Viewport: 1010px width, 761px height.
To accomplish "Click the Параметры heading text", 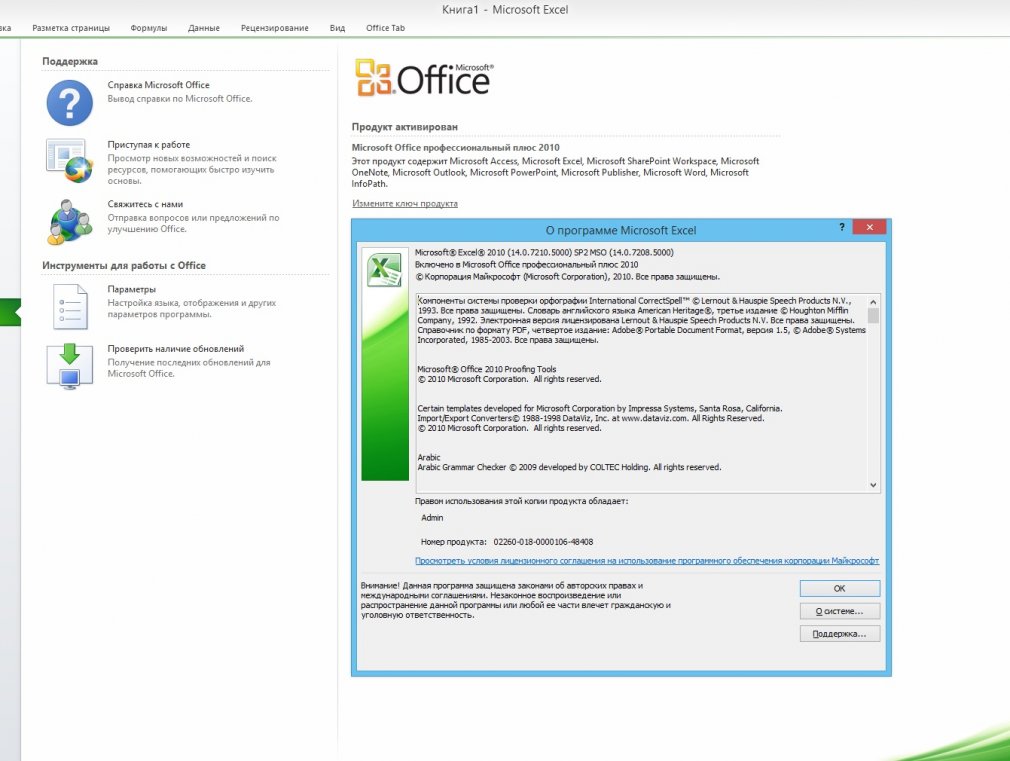I will (131, 289).
